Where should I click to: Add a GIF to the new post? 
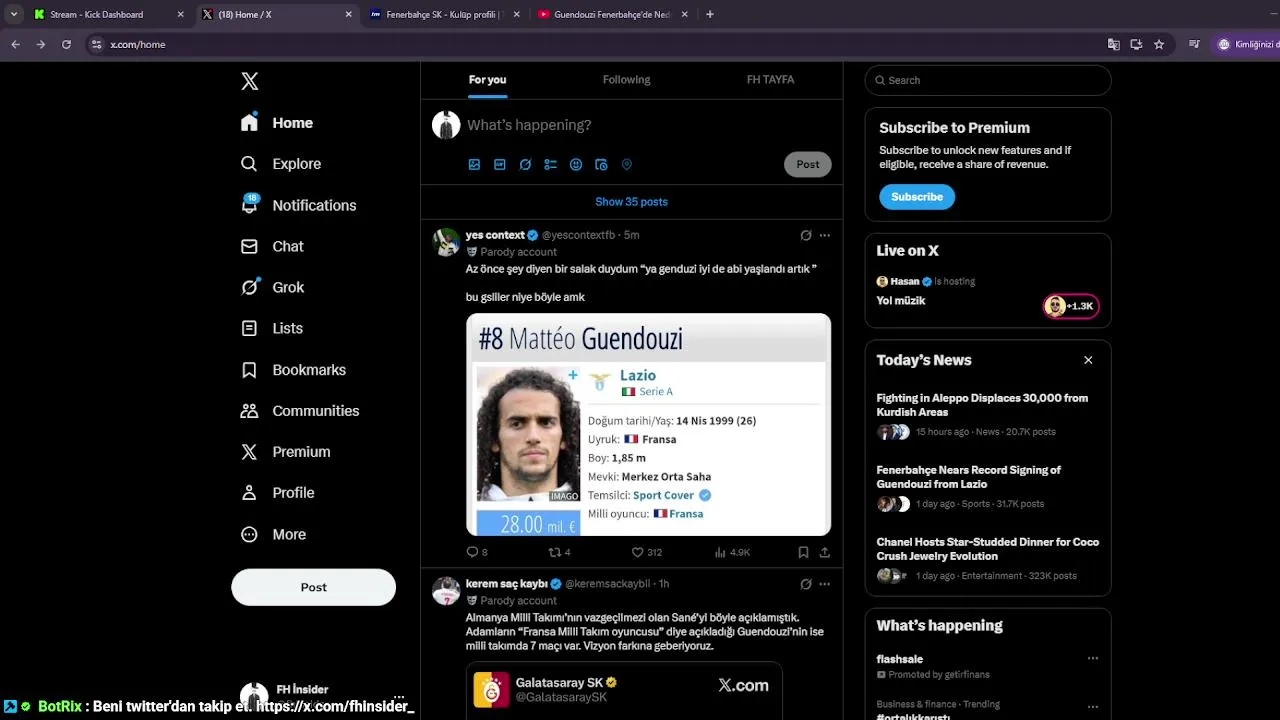point(500,165)
